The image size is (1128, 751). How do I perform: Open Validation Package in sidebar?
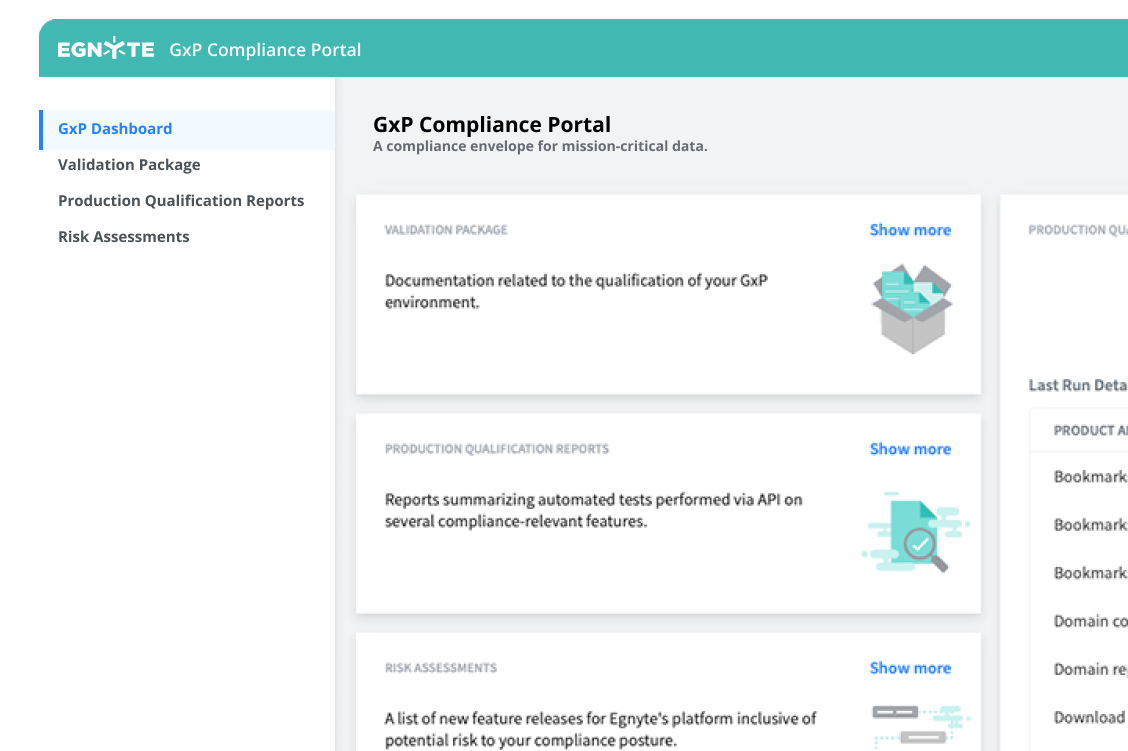[129, 165]
